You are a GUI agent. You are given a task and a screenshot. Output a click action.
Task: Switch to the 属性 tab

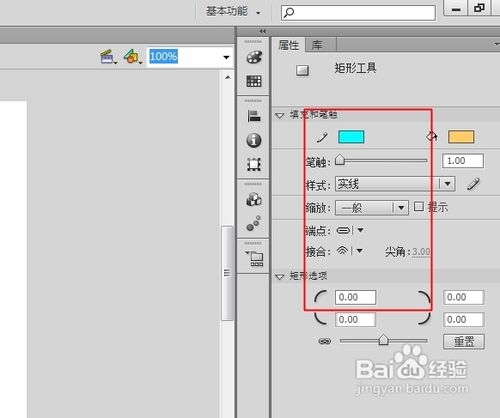(288, 45)
